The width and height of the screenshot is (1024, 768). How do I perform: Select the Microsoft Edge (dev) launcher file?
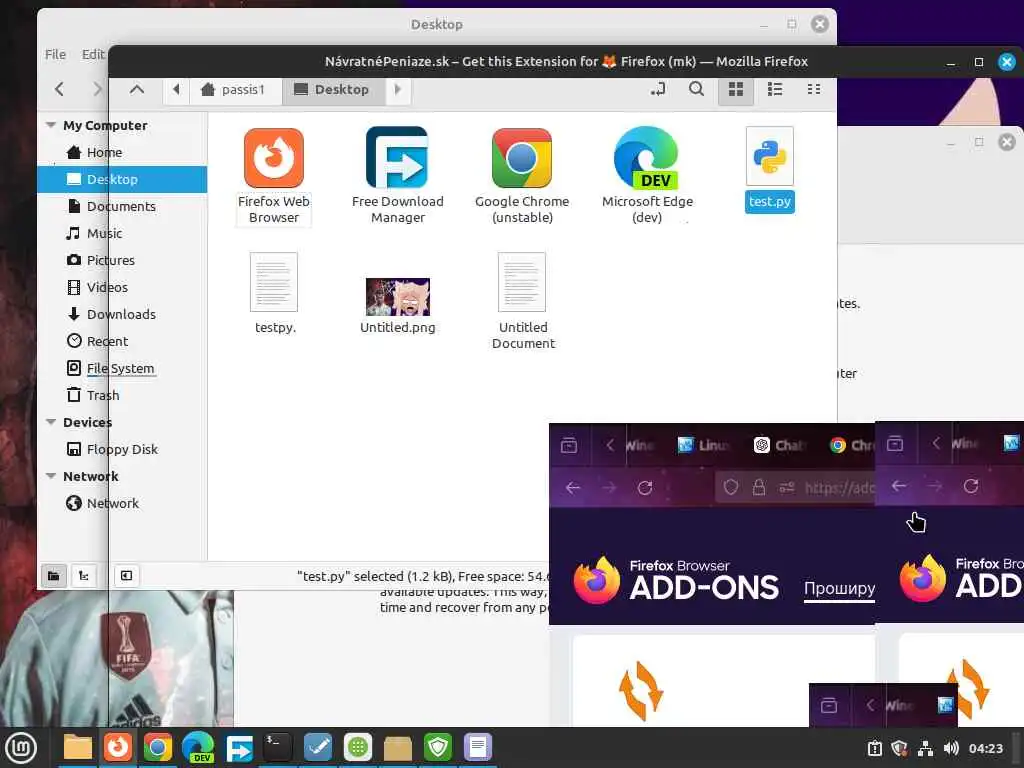tap(647, 176)
